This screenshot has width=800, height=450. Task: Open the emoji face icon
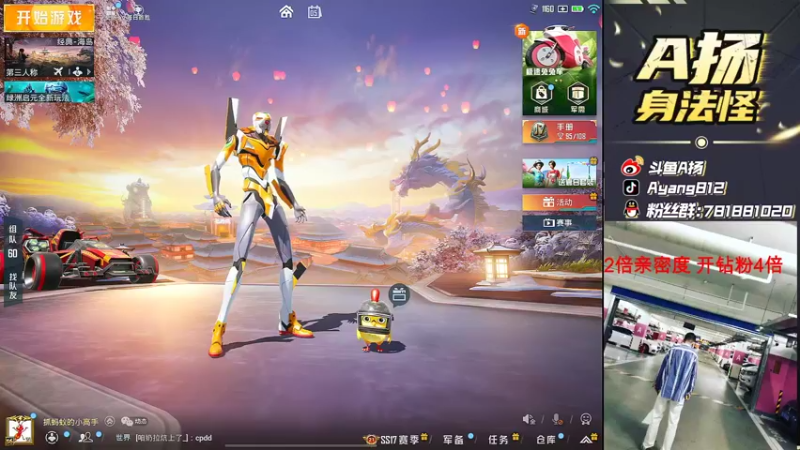tap(586, 419)
